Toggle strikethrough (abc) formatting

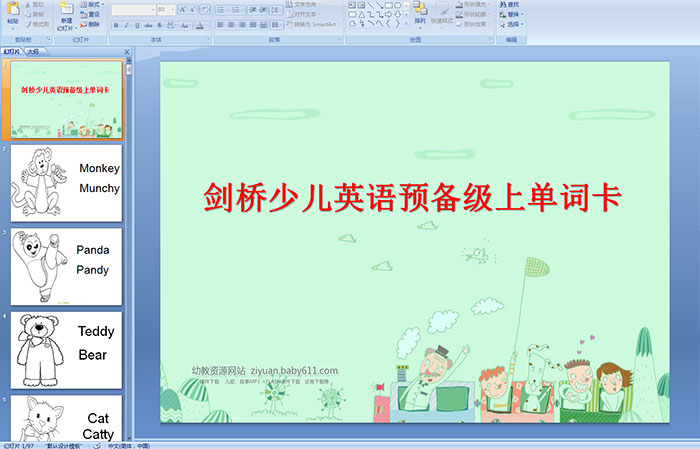[x=148, y=25]
